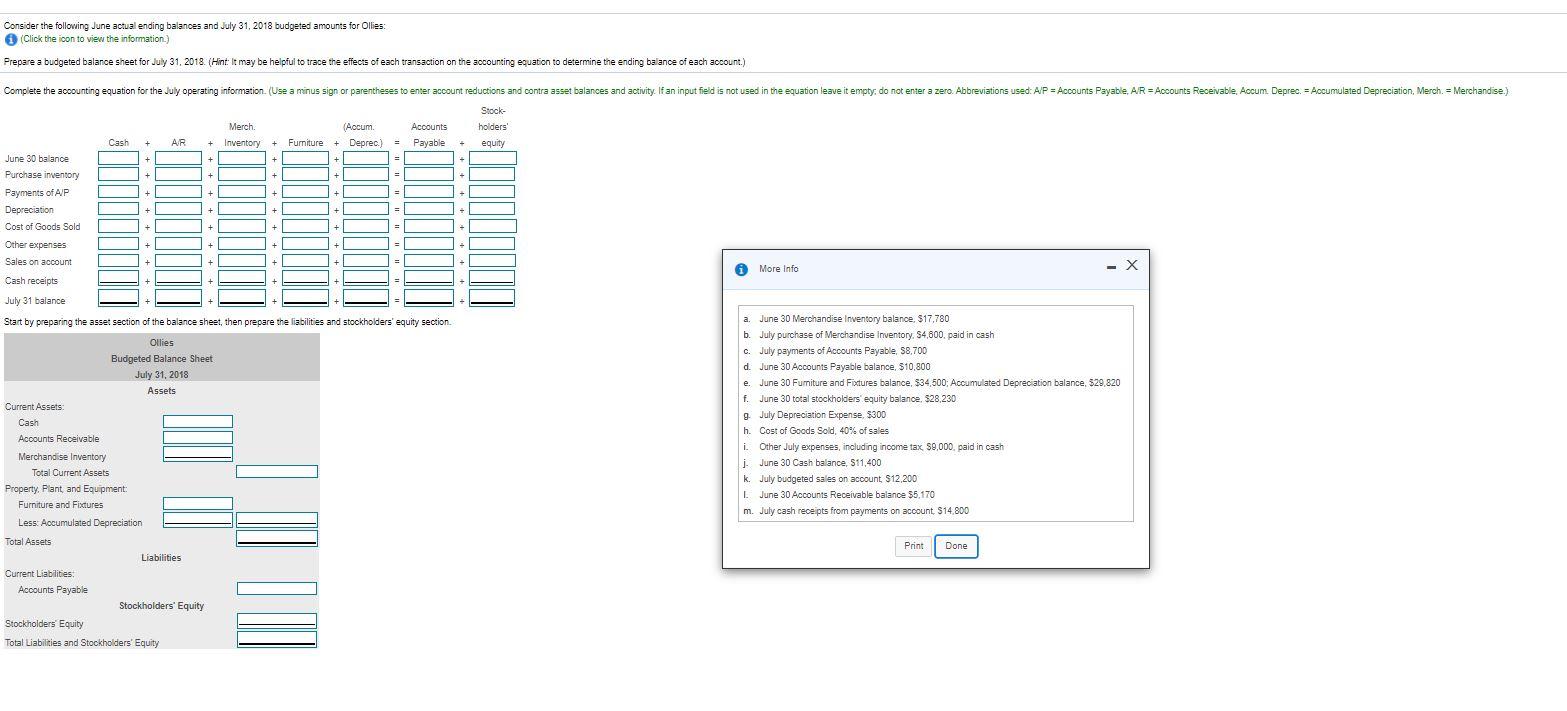Select the balance sheet Cash input under Current Assets
Screen dimensions: 1567x711
pyautogui.click(x=198, y=422)
